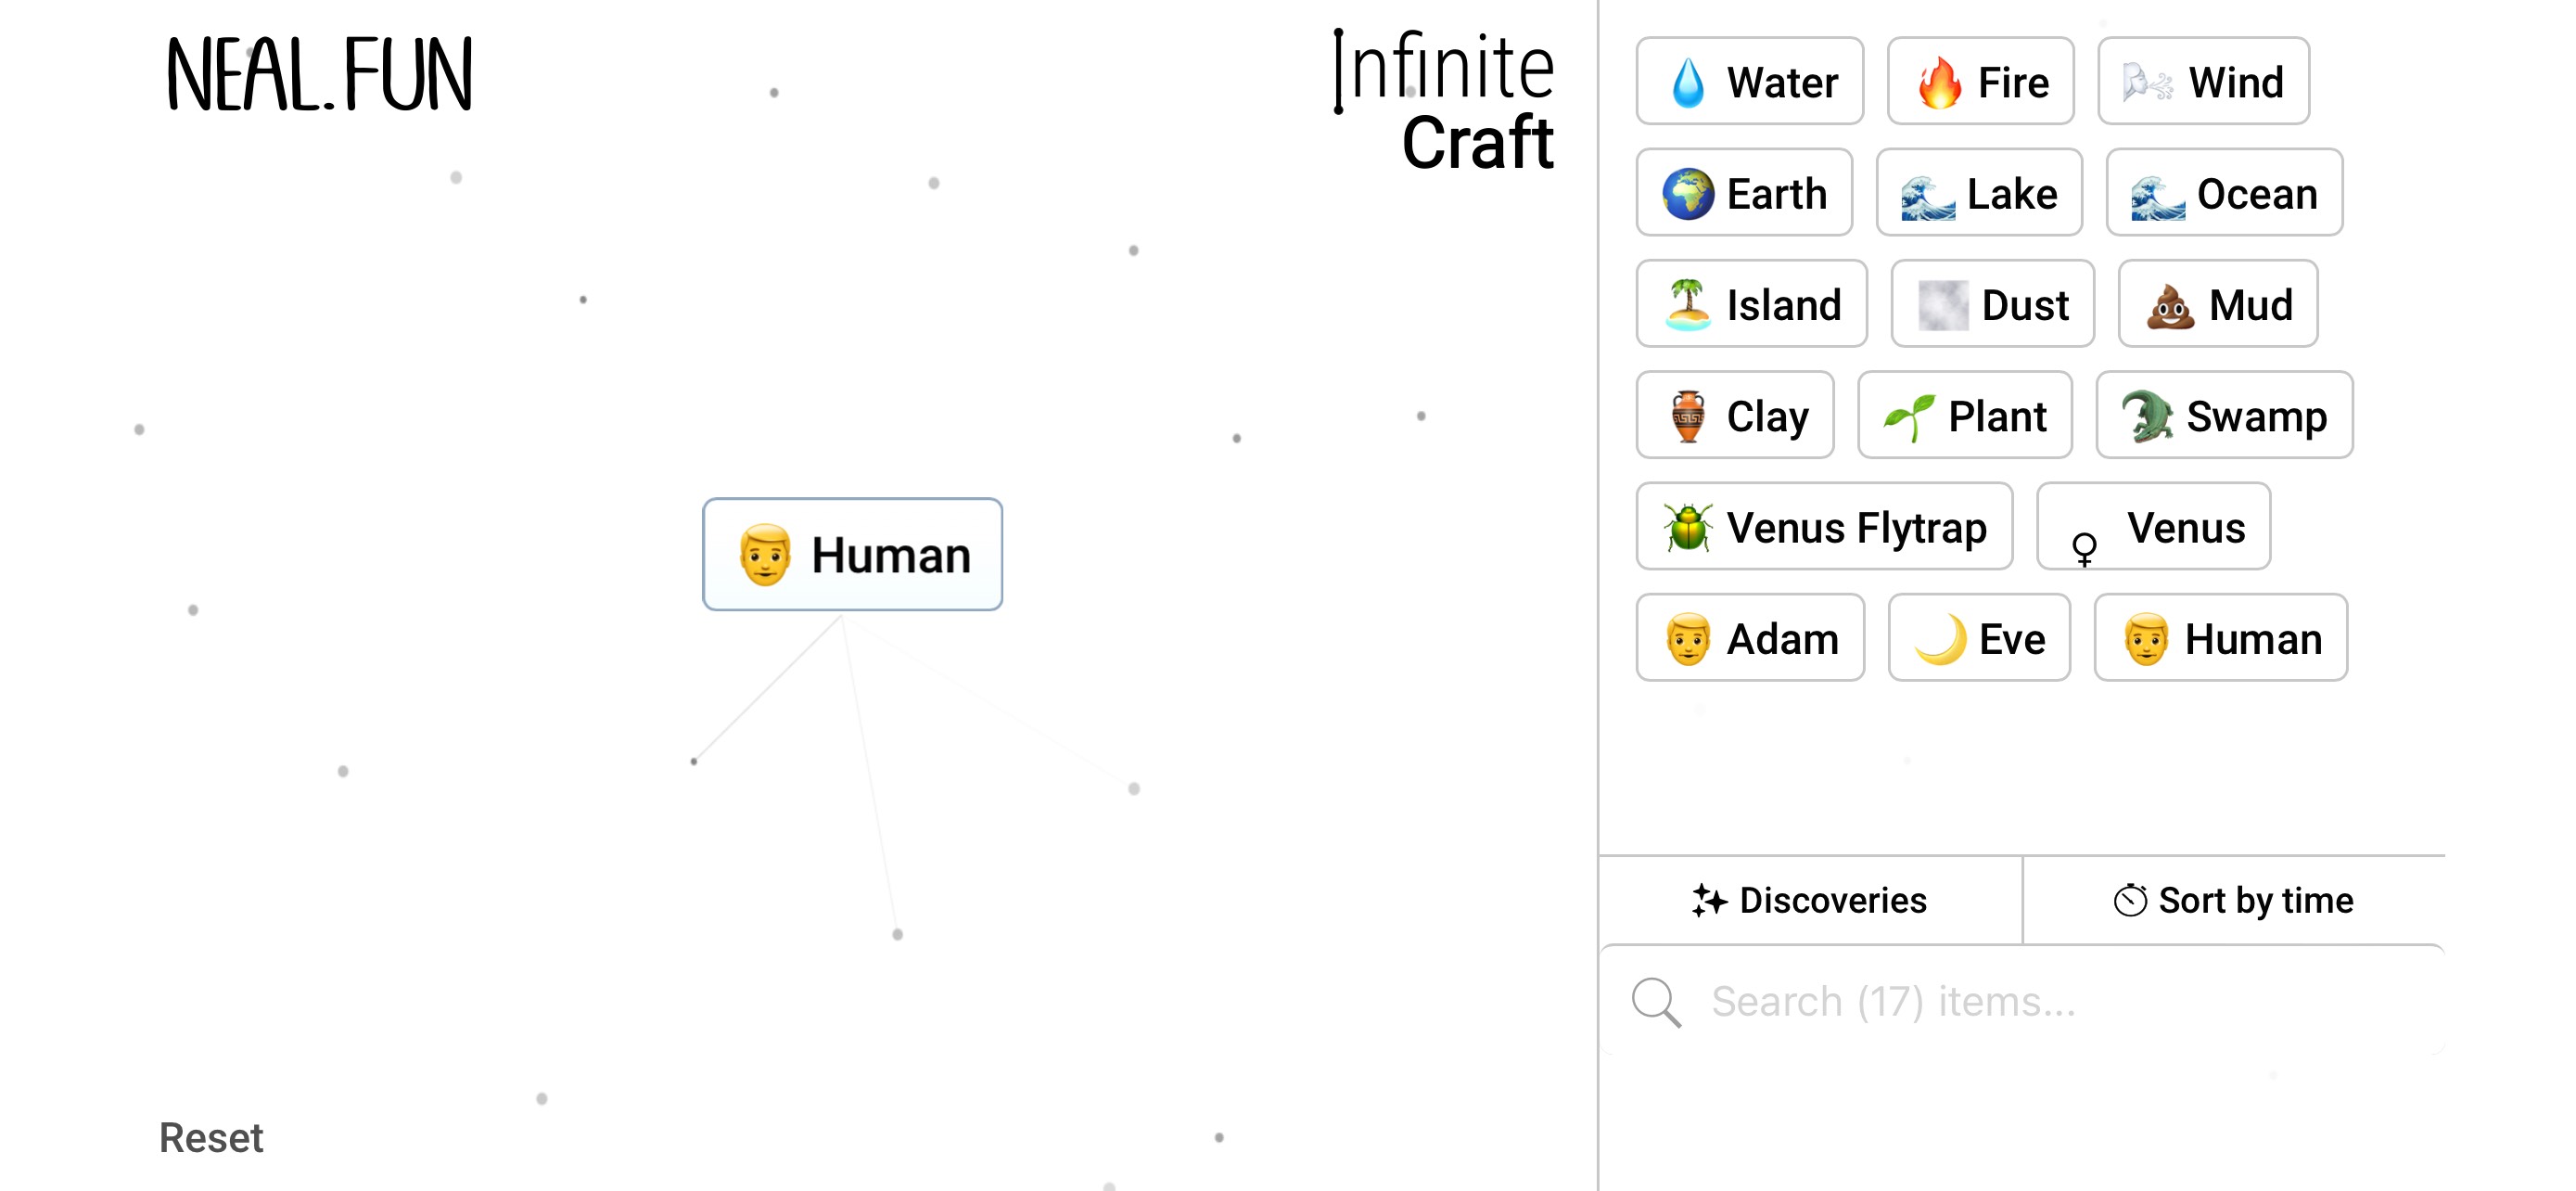Choose the Dust element
Viewport: 2576px width, 1191px height.
pyautogui.click(x=1991, y=304)
